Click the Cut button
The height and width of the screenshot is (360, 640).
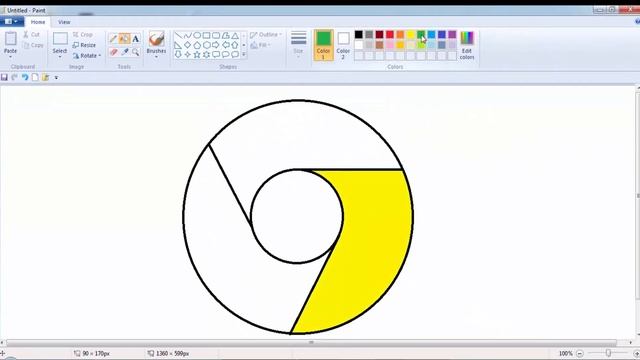point(31,35)
